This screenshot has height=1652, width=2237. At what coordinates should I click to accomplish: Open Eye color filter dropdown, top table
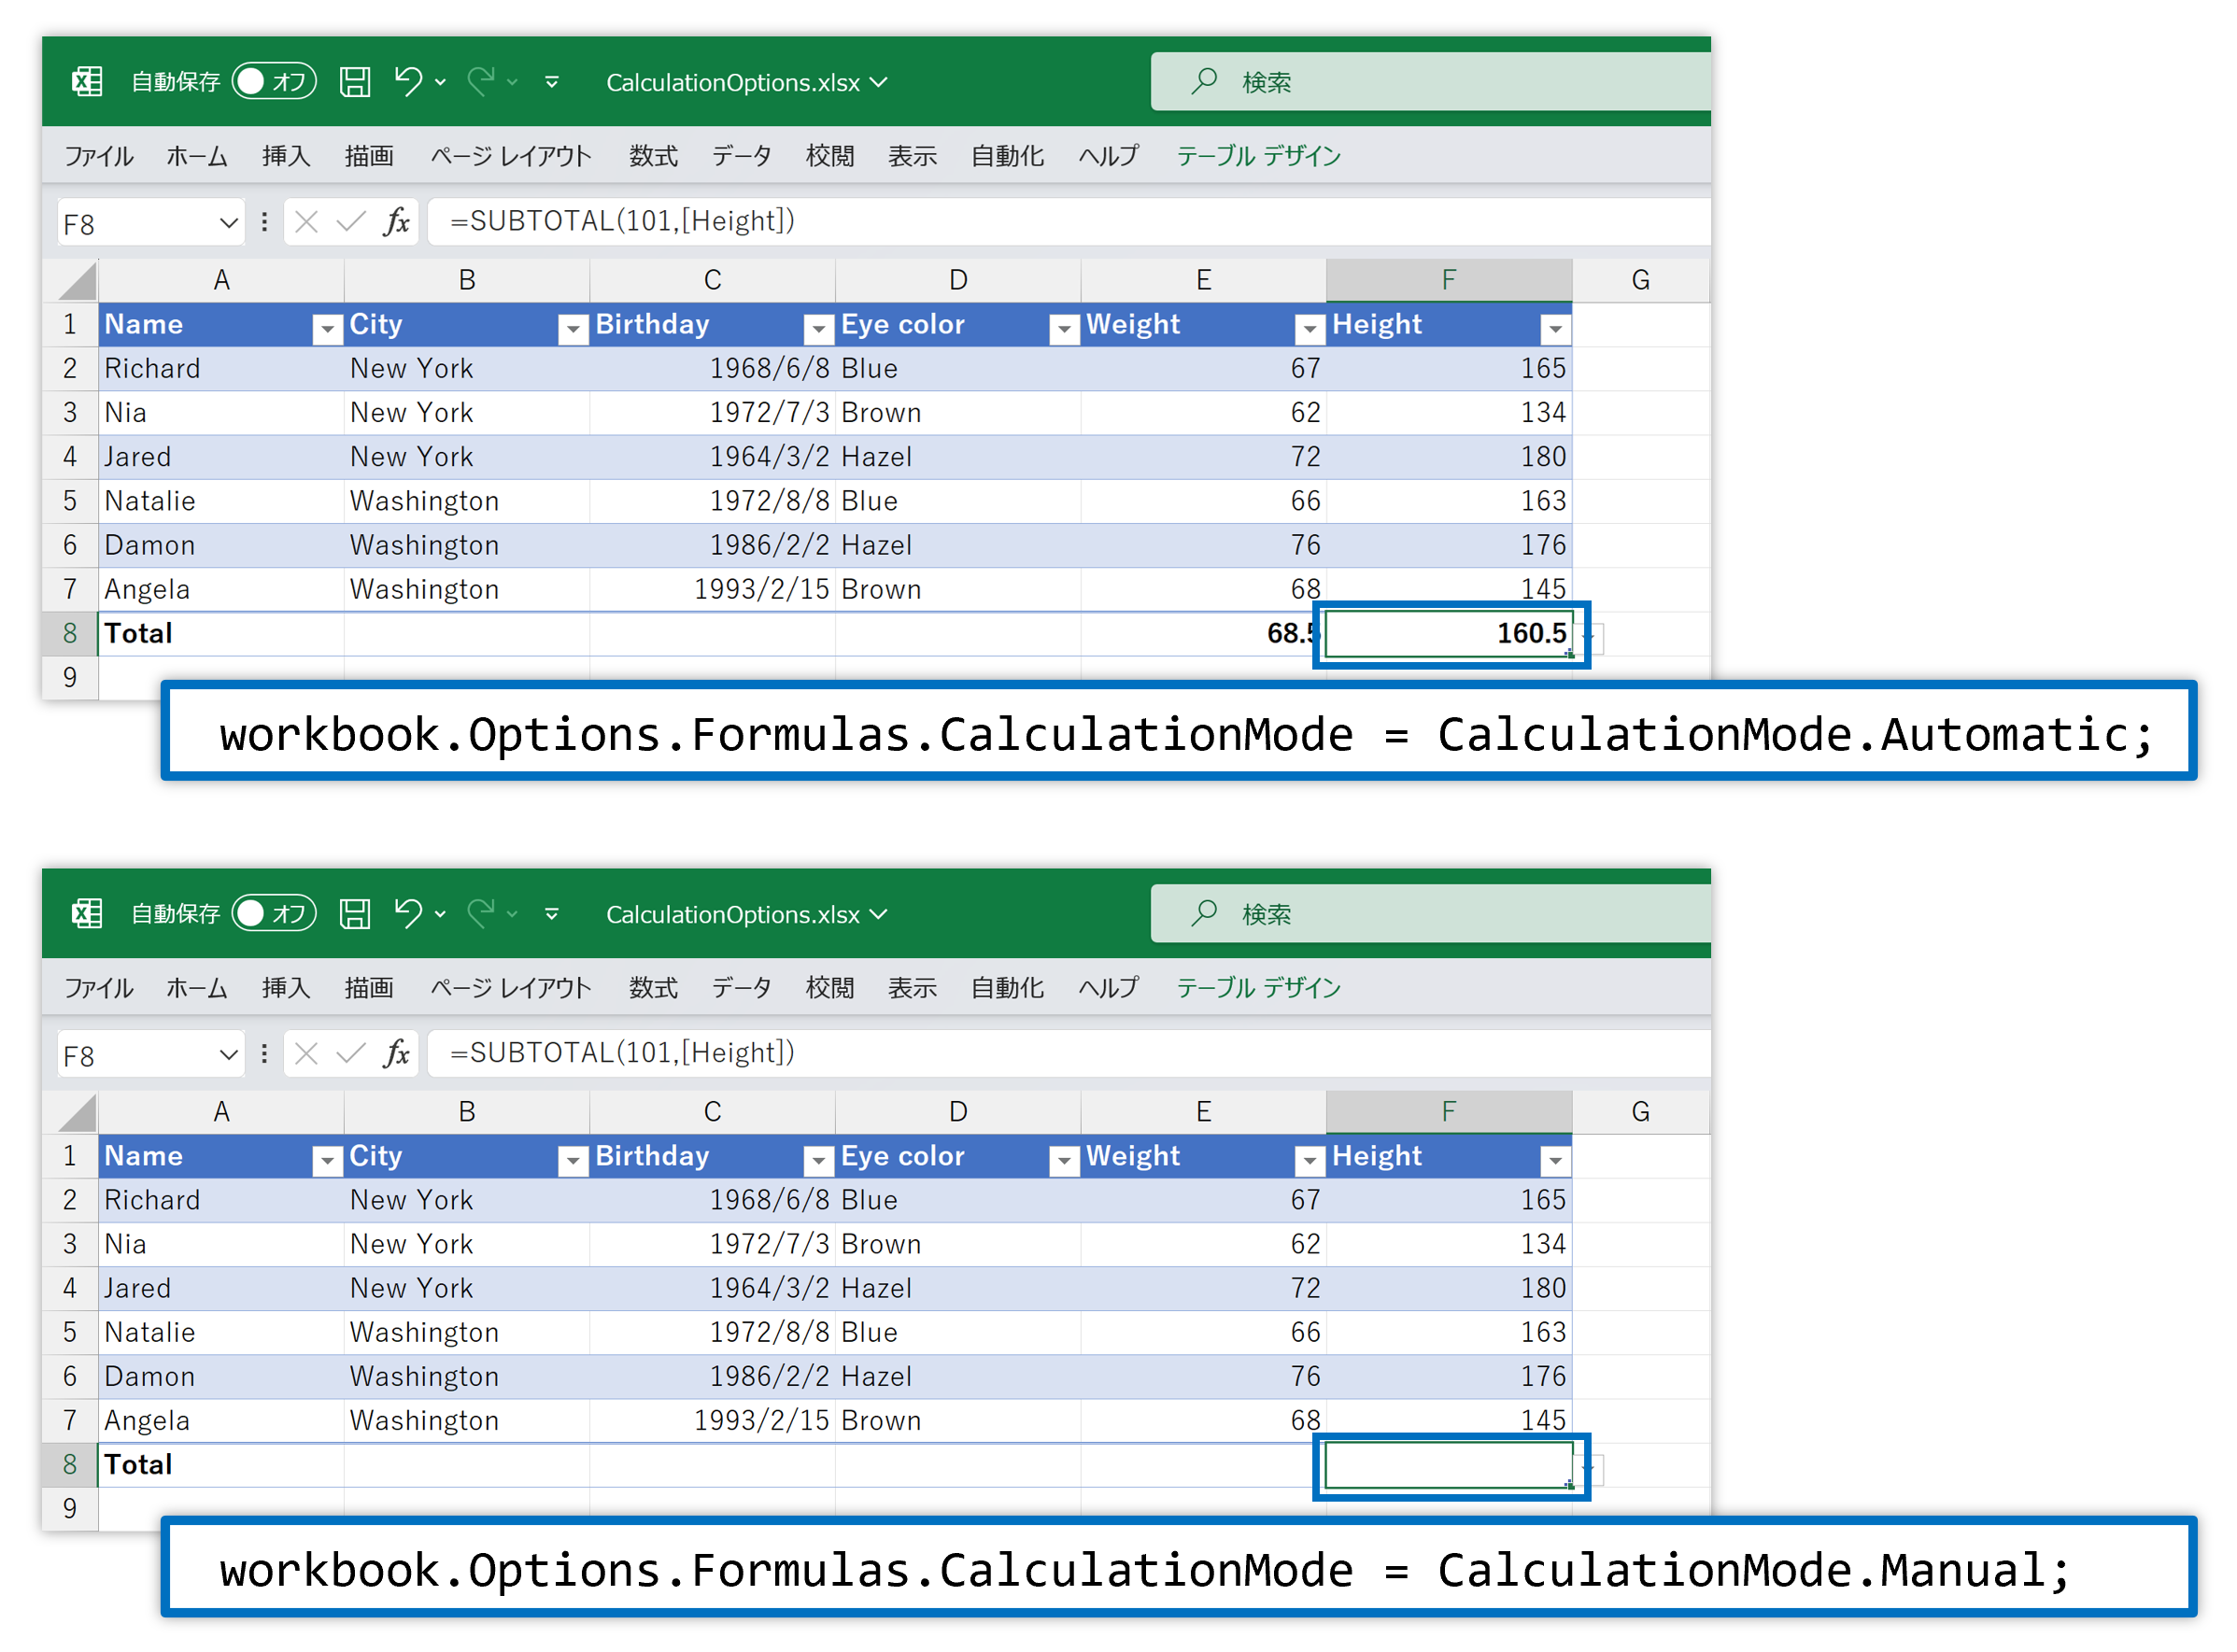pyautogui.click(x=1065, y=328)
